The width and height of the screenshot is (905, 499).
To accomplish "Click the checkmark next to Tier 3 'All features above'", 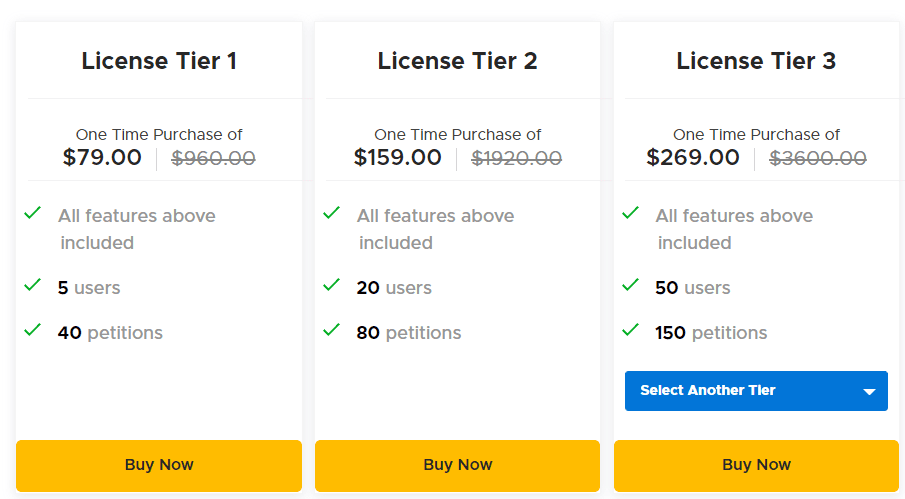I will (x=631, y=213).
